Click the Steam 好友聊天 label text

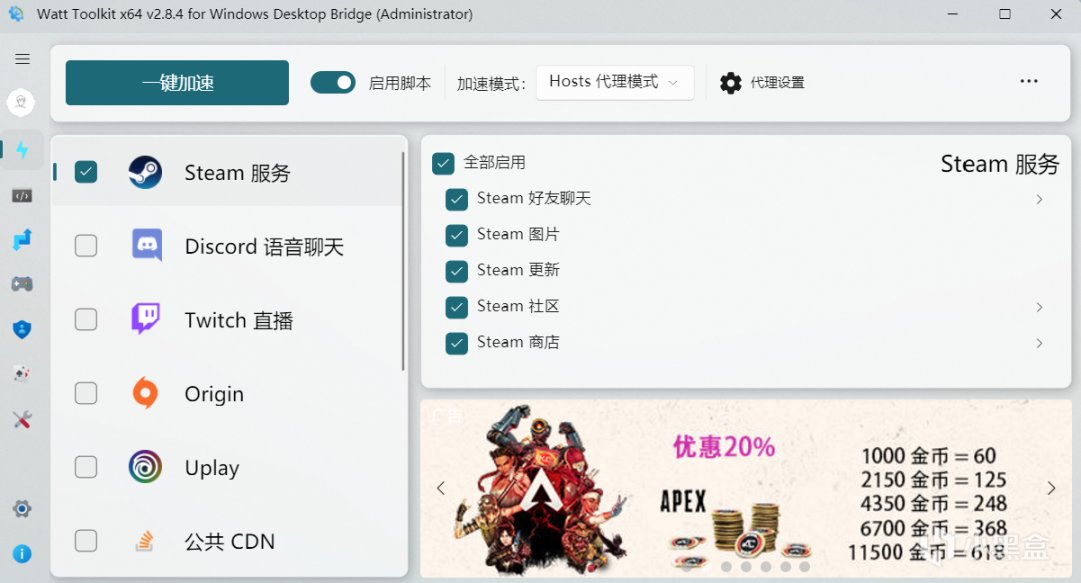[534, 198]
